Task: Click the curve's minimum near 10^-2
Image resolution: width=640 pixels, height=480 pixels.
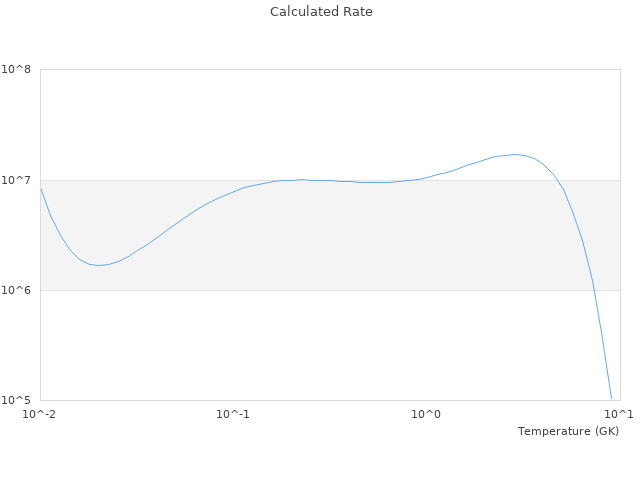Action: coord(98,265)
